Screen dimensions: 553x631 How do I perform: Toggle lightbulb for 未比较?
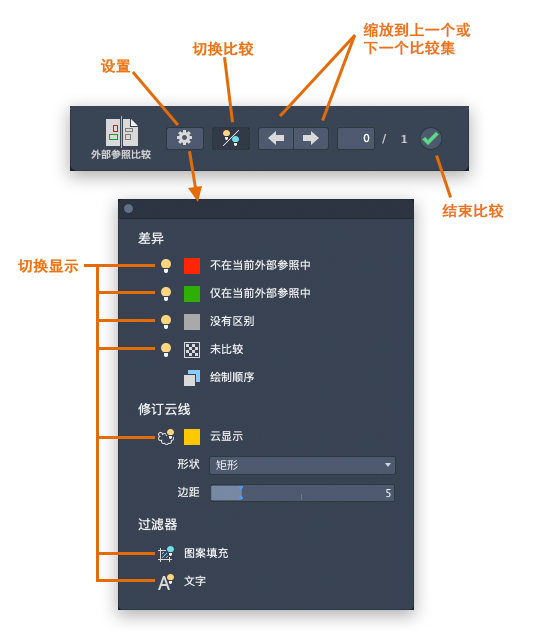(166, 350)
